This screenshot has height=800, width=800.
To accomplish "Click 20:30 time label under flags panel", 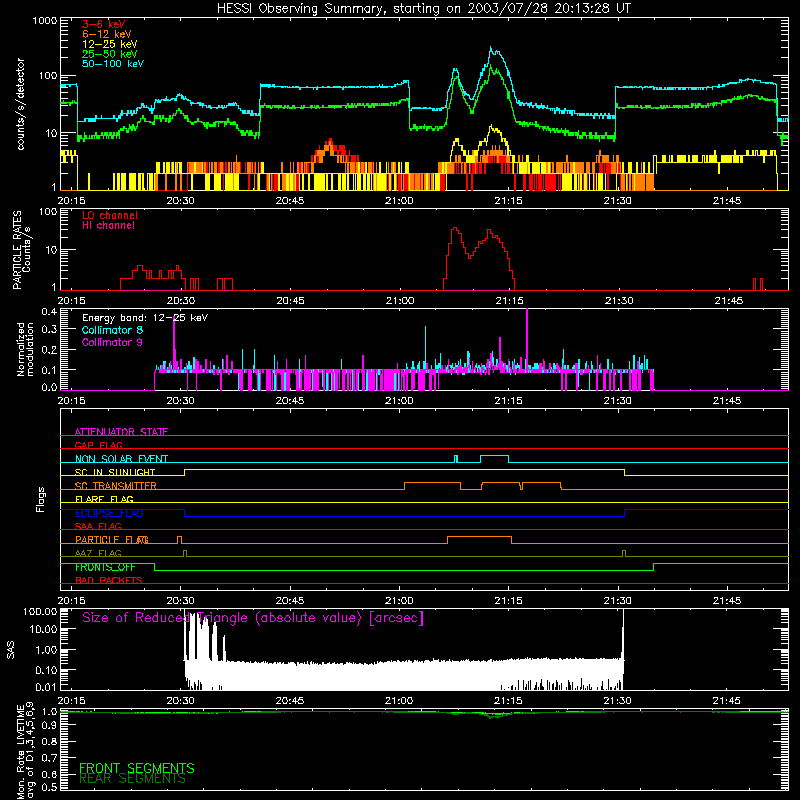I will 181,601.
